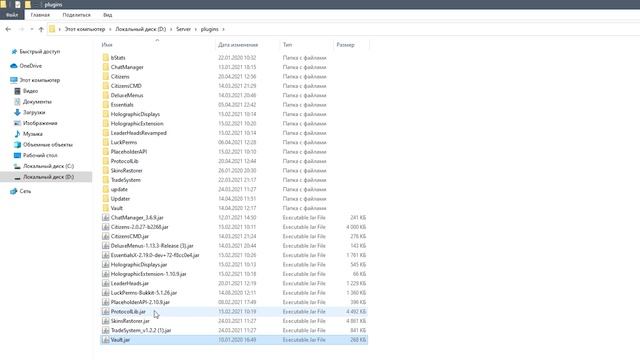Select ProtocolLib.jar file name
The width and height of the screenshot is (640, 360).
(x=128, y=311)
